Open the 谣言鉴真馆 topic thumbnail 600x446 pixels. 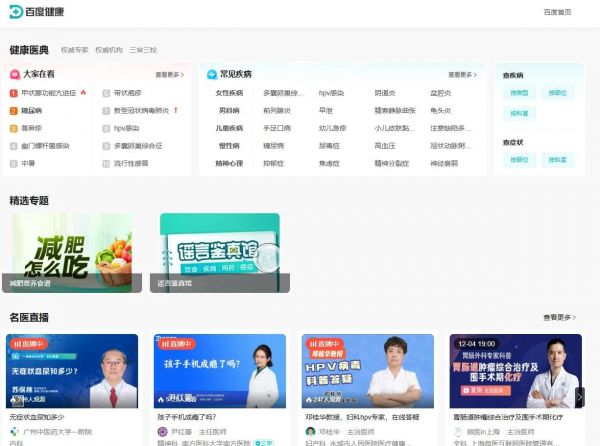[x=220, y=253]
